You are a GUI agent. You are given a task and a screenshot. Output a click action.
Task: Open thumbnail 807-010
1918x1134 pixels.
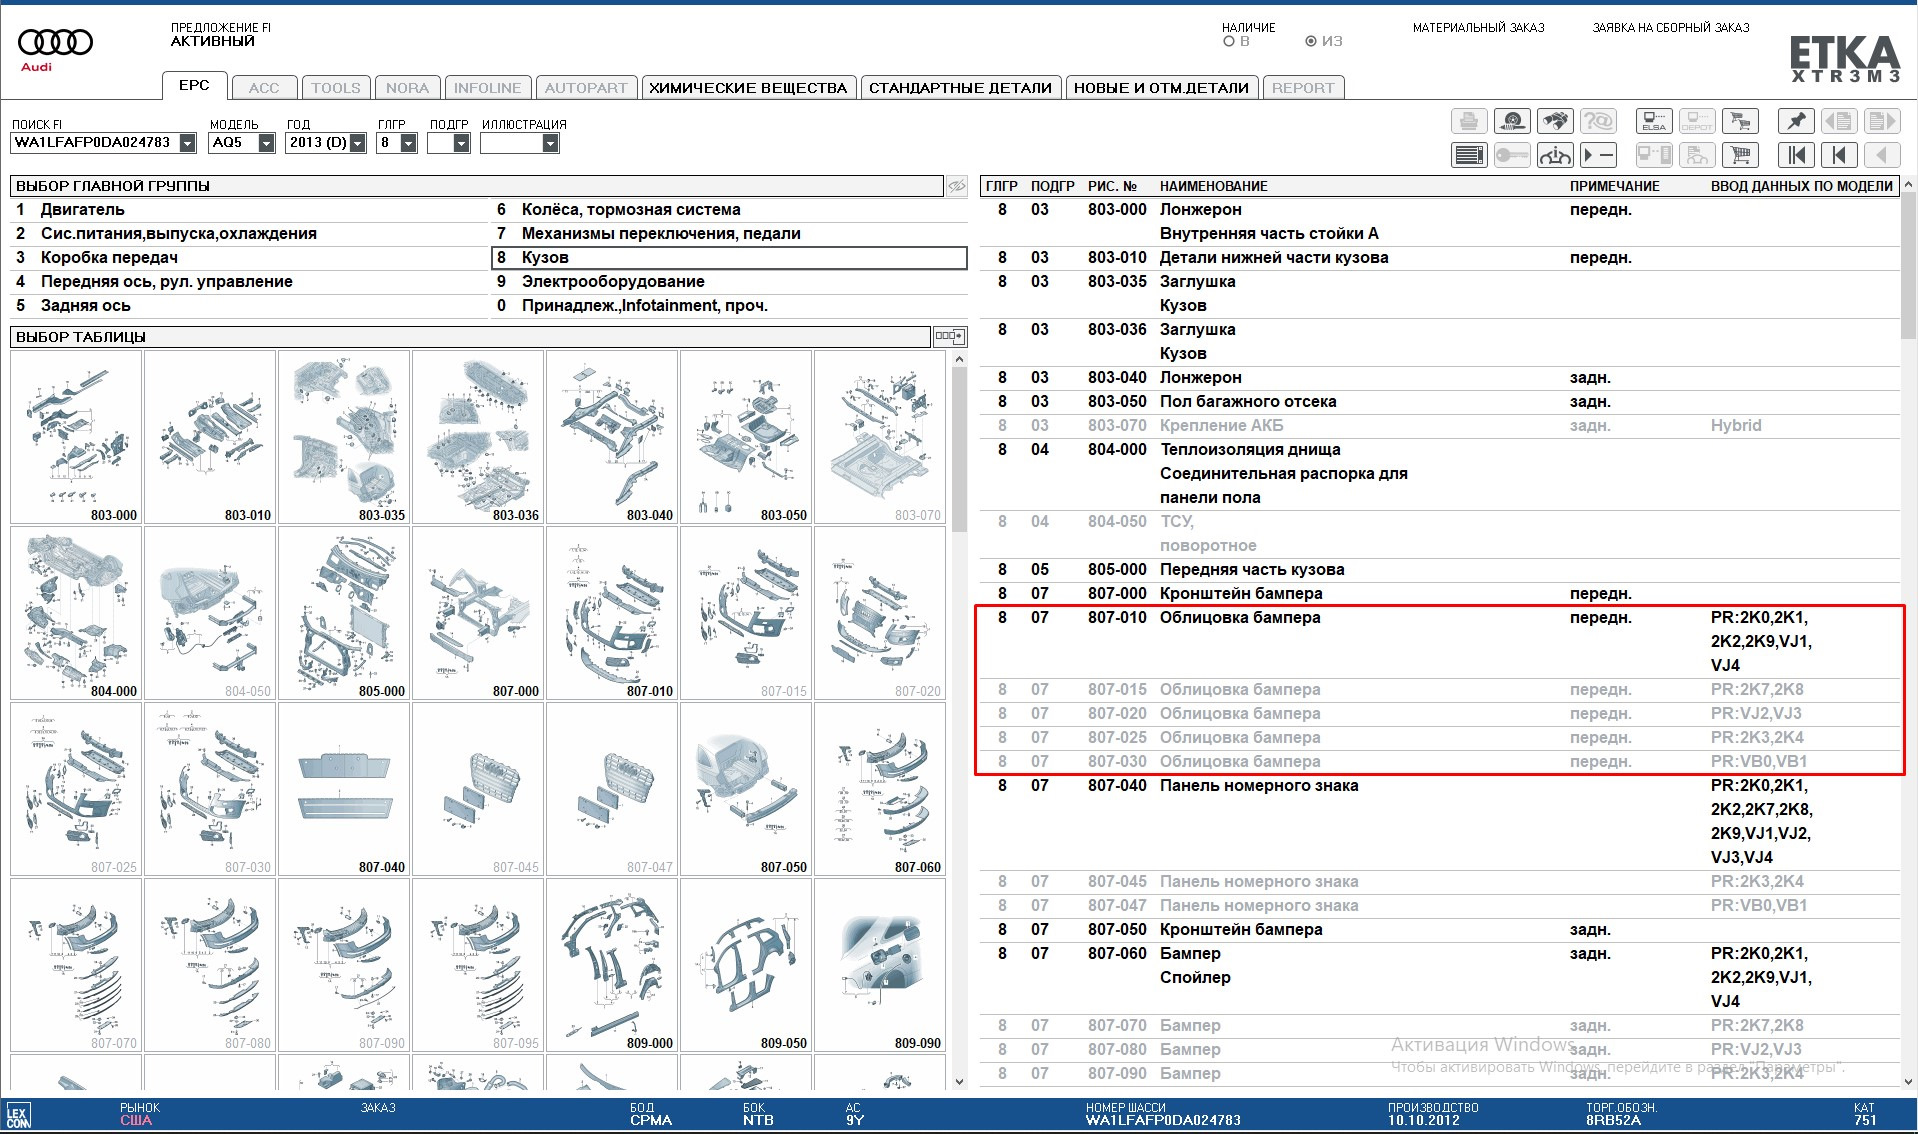tap(612, 613)
